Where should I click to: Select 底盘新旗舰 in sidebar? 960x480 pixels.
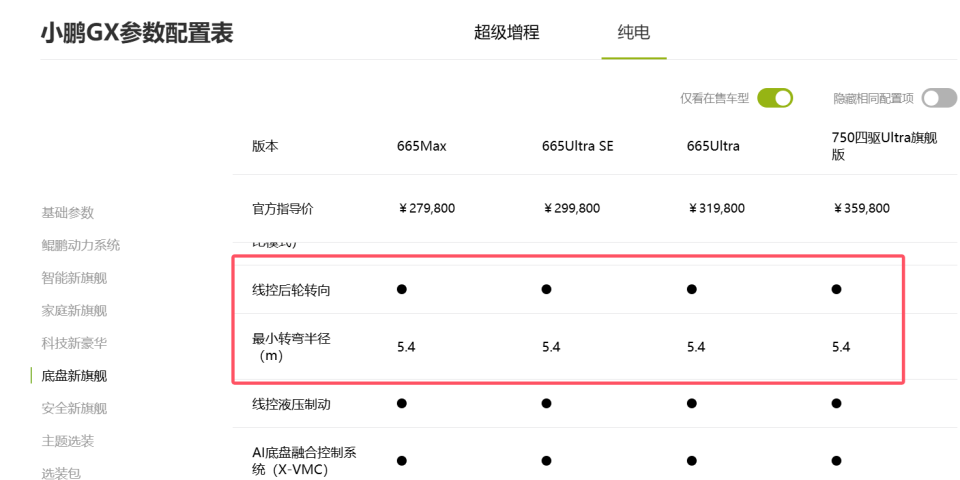[x=74, y=375]
